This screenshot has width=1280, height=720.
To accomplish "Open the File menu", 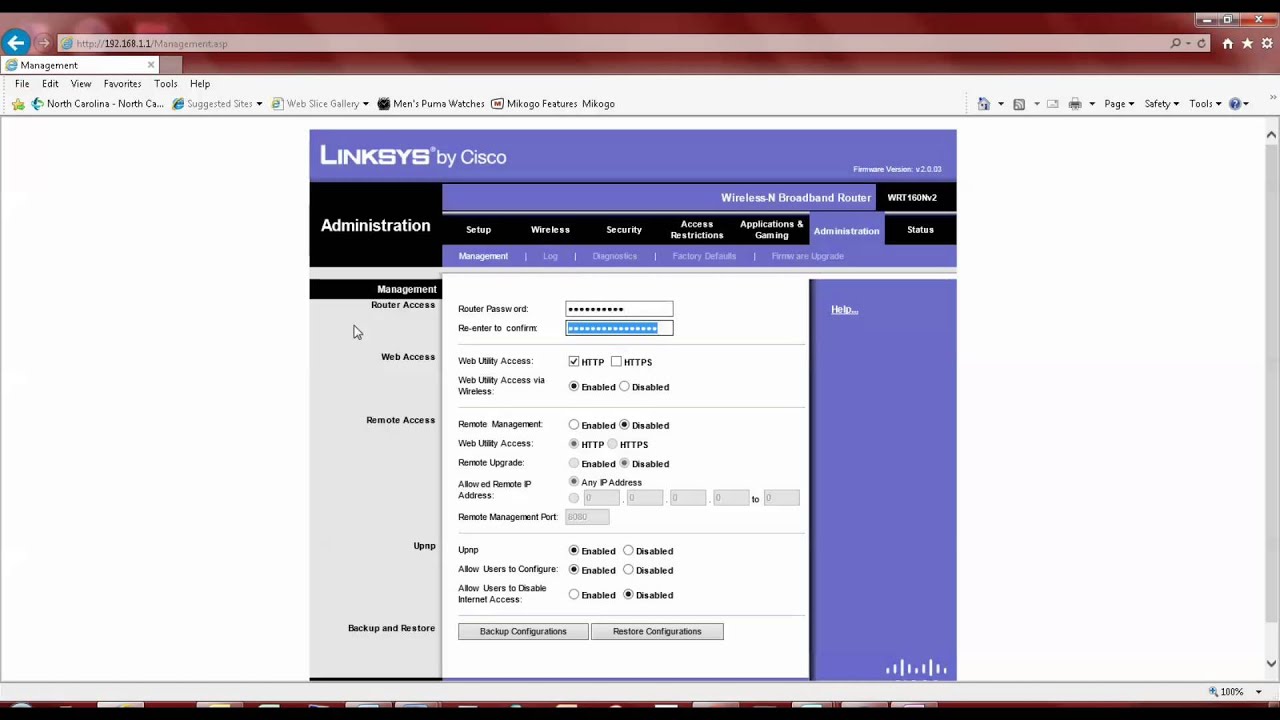I will [x=22, y=84].
